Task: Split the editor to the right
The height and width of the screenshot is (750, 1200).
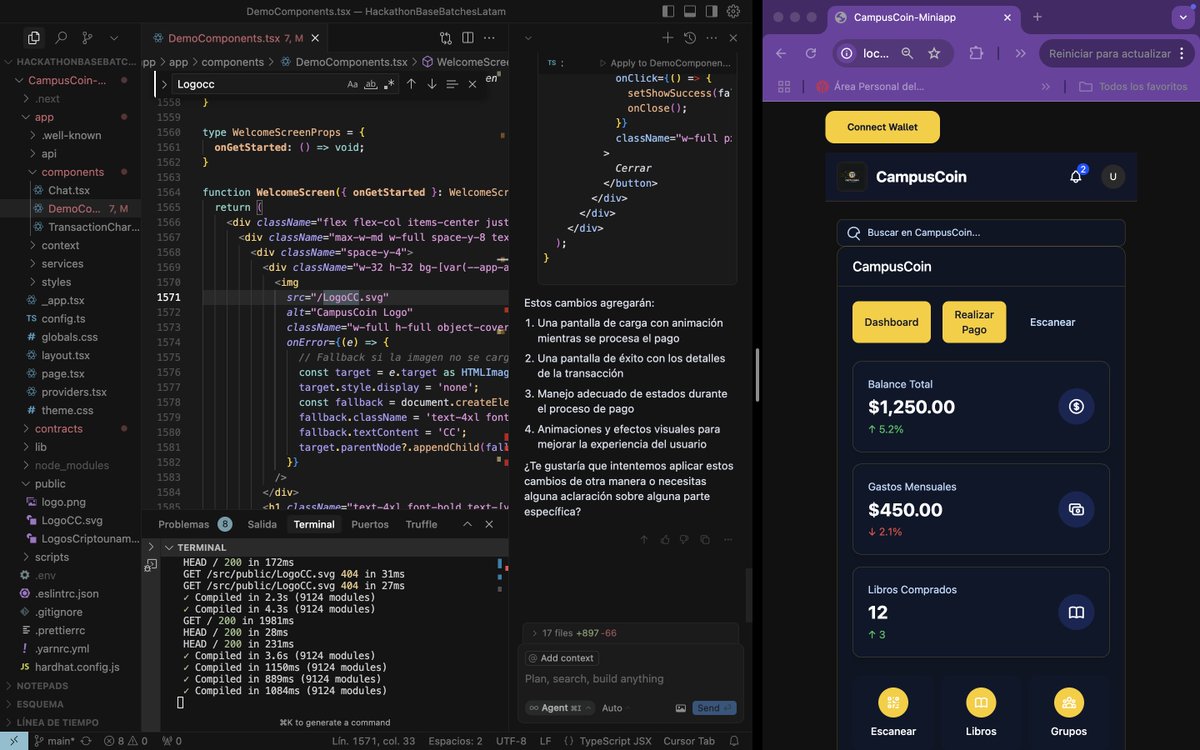Action: (x=468, y=38)
